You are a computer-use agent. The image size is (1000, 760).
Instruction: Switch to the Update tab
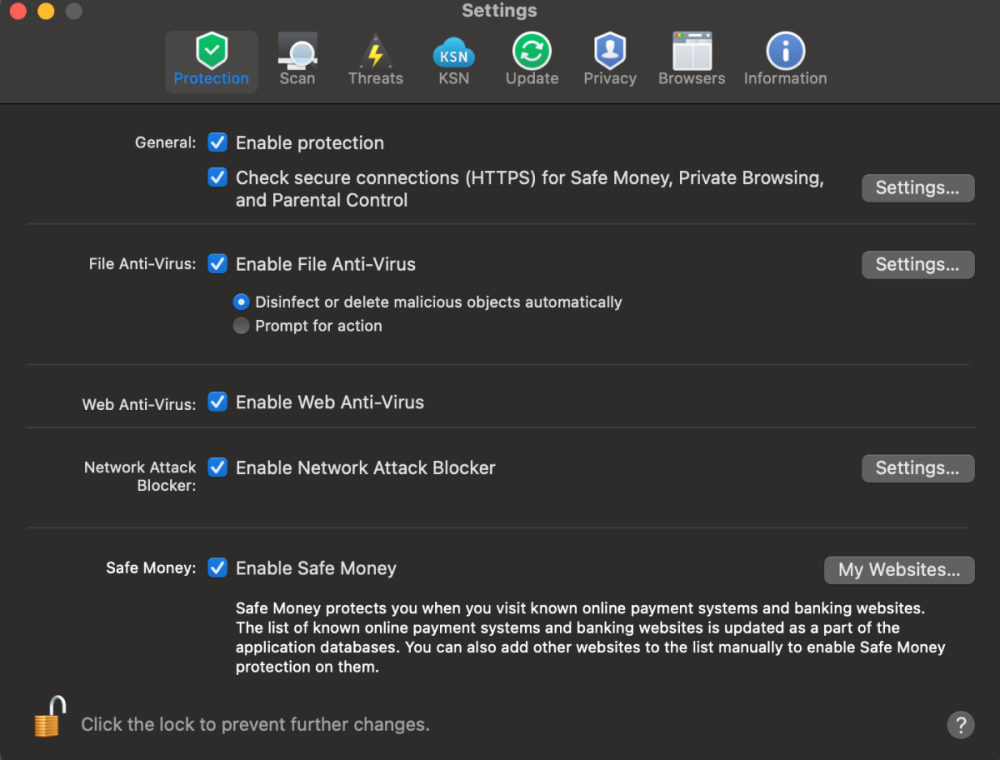click(x=531, y=58)
